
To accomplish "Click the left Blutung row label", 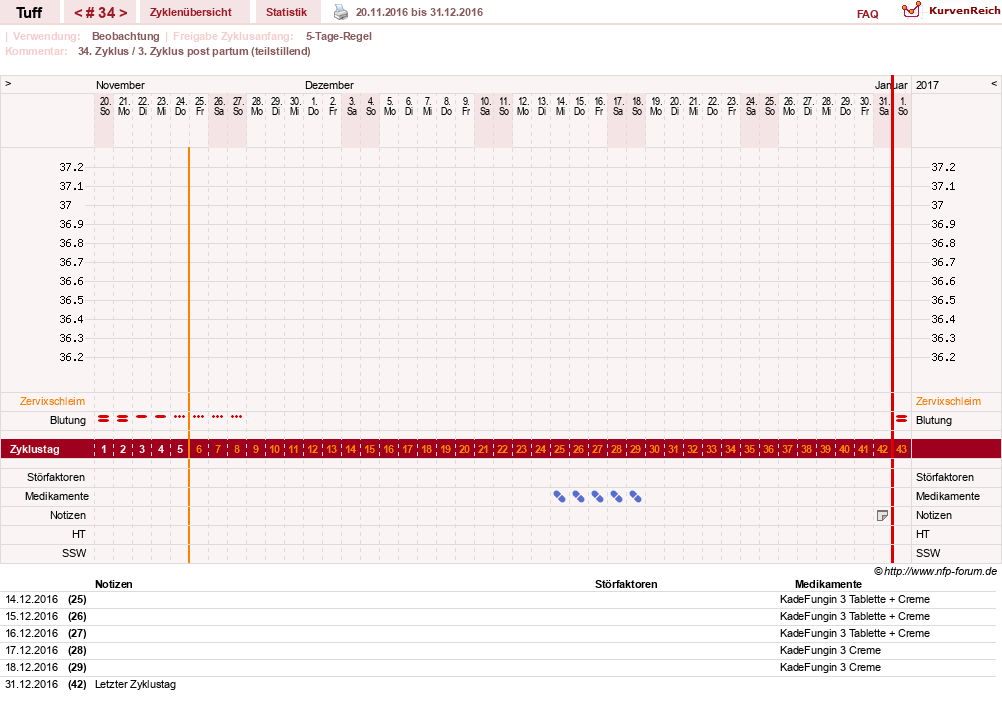I will click(68, 421).
